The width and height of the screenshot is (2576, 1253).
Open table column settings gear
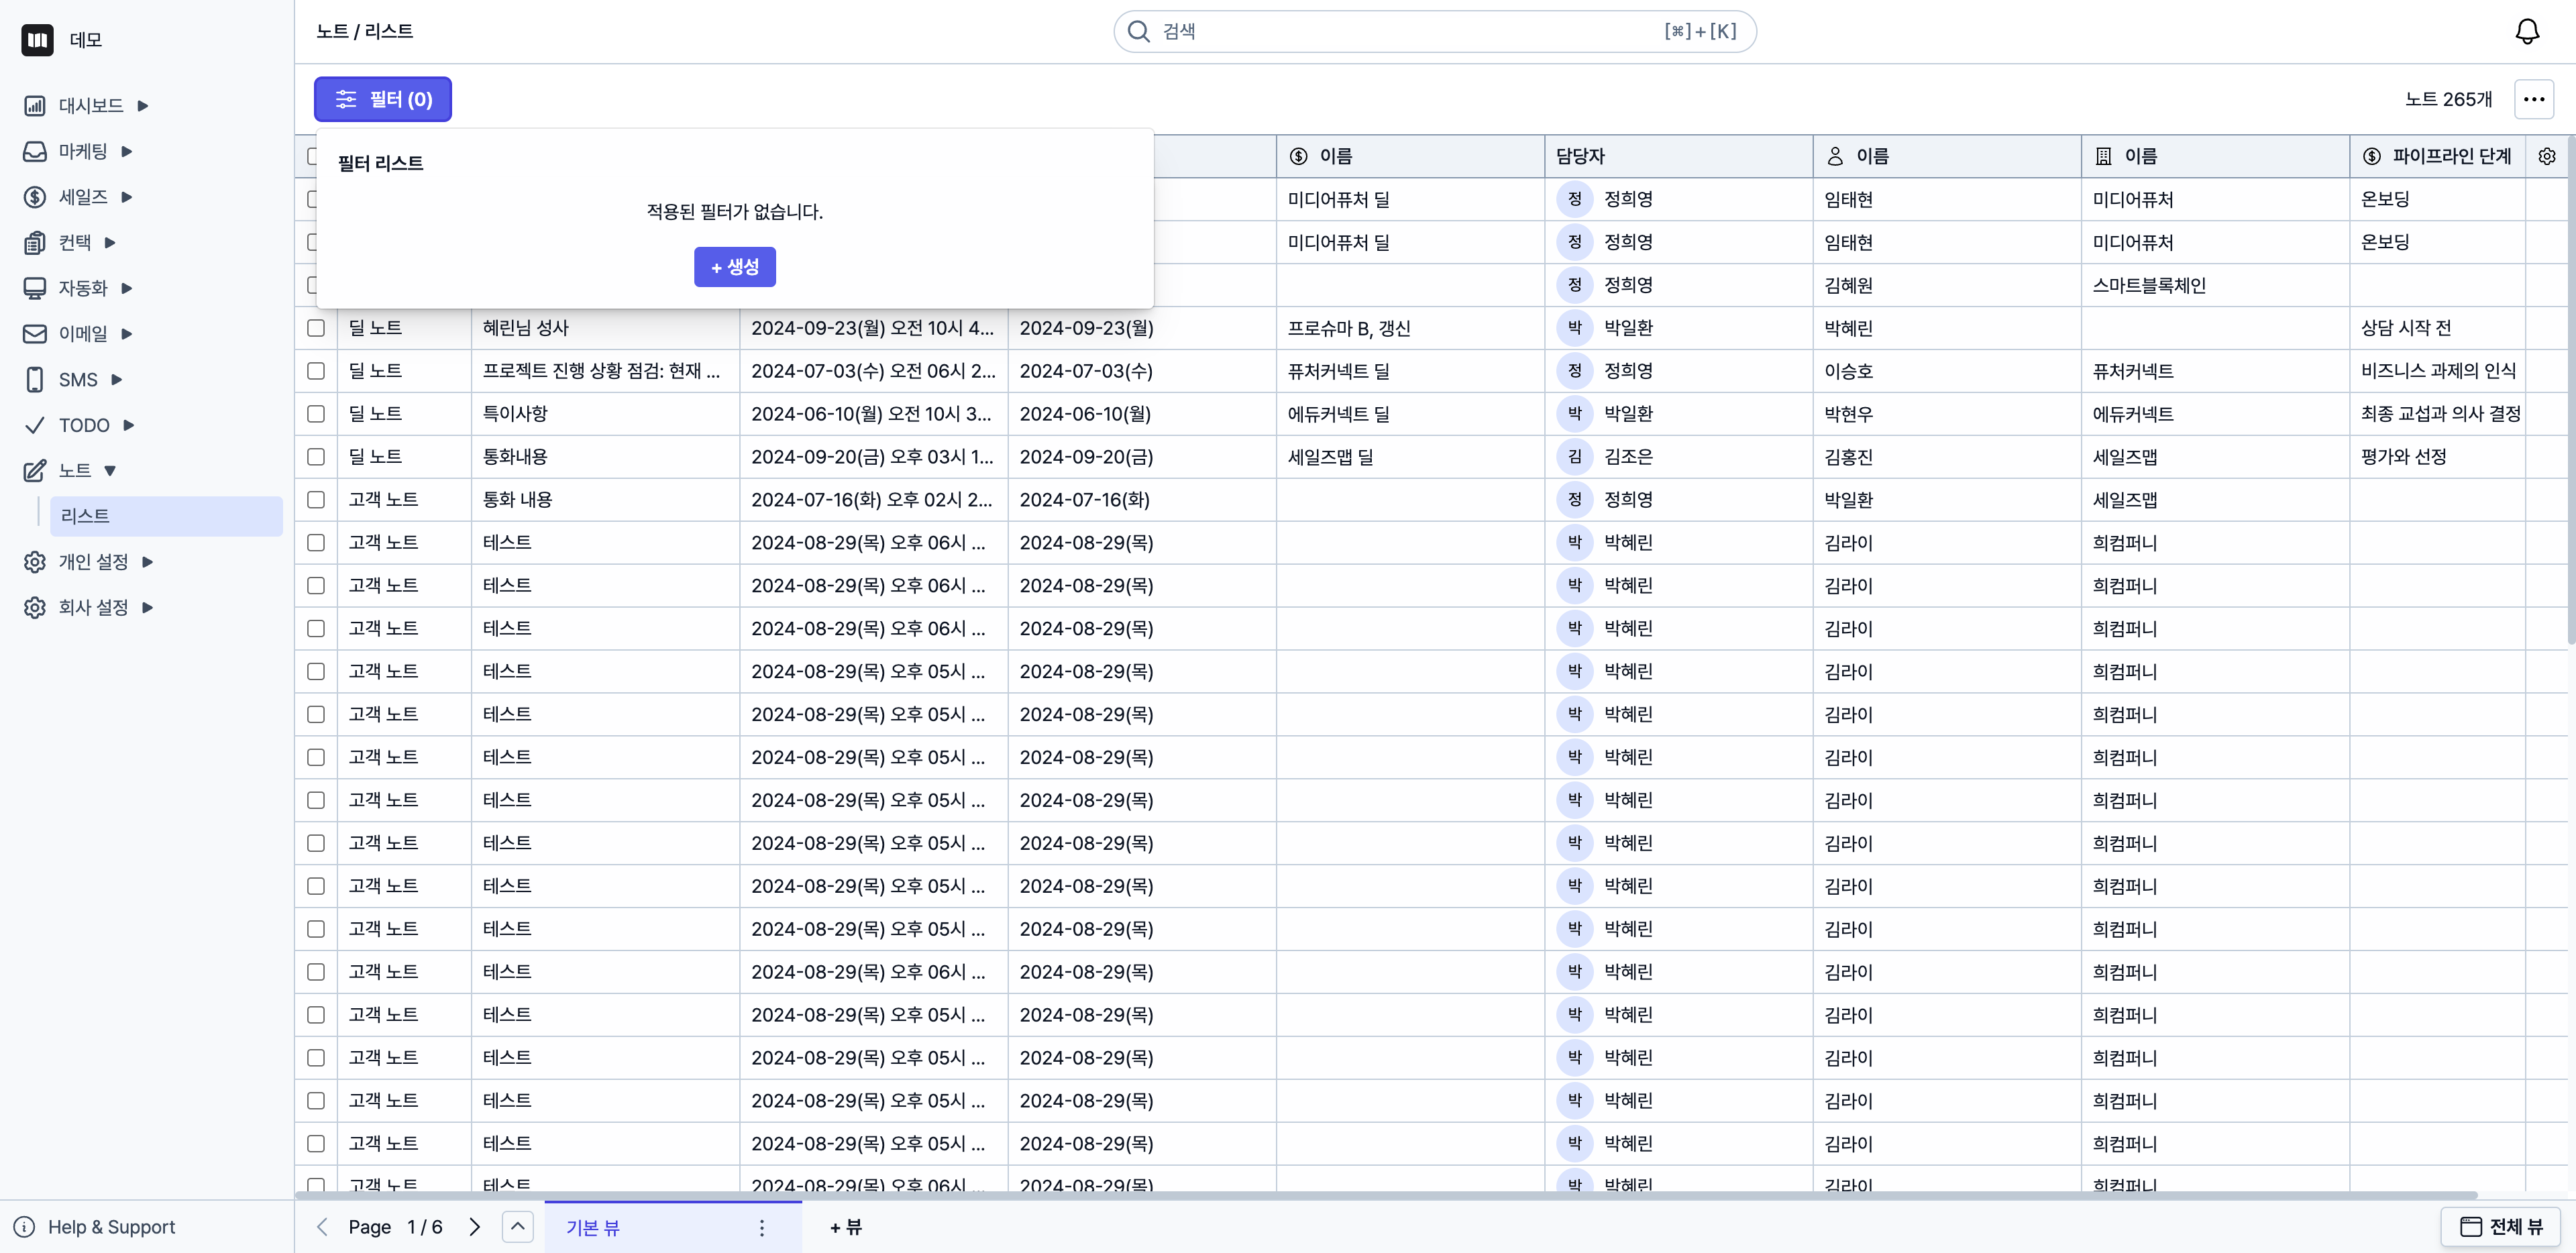[x=2547, y=157]
